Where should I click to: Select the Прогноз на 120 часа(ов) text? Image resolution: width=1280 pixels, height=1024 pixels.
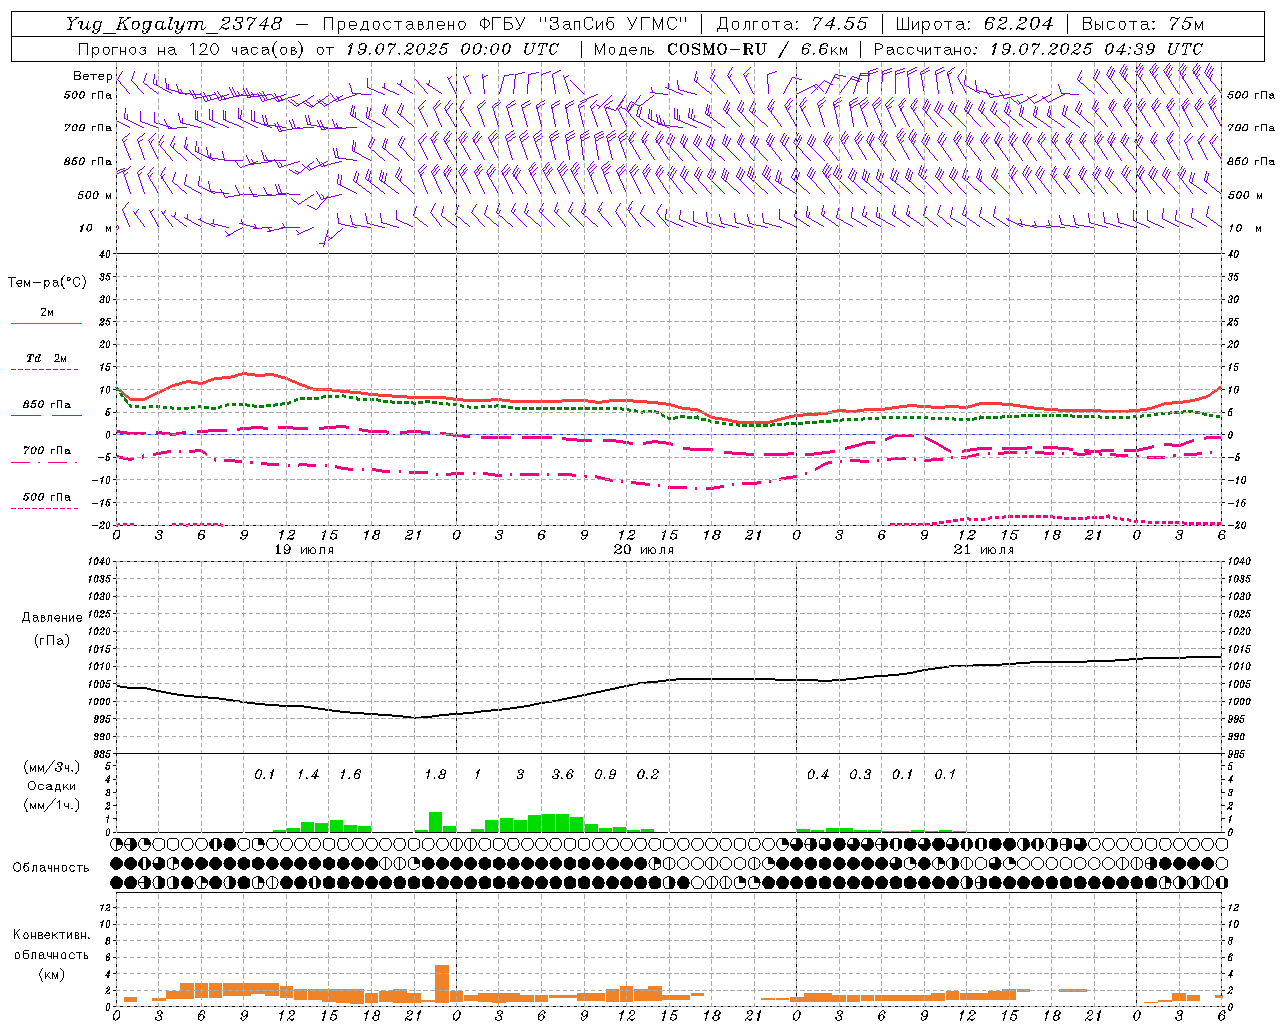pos(192,49)
